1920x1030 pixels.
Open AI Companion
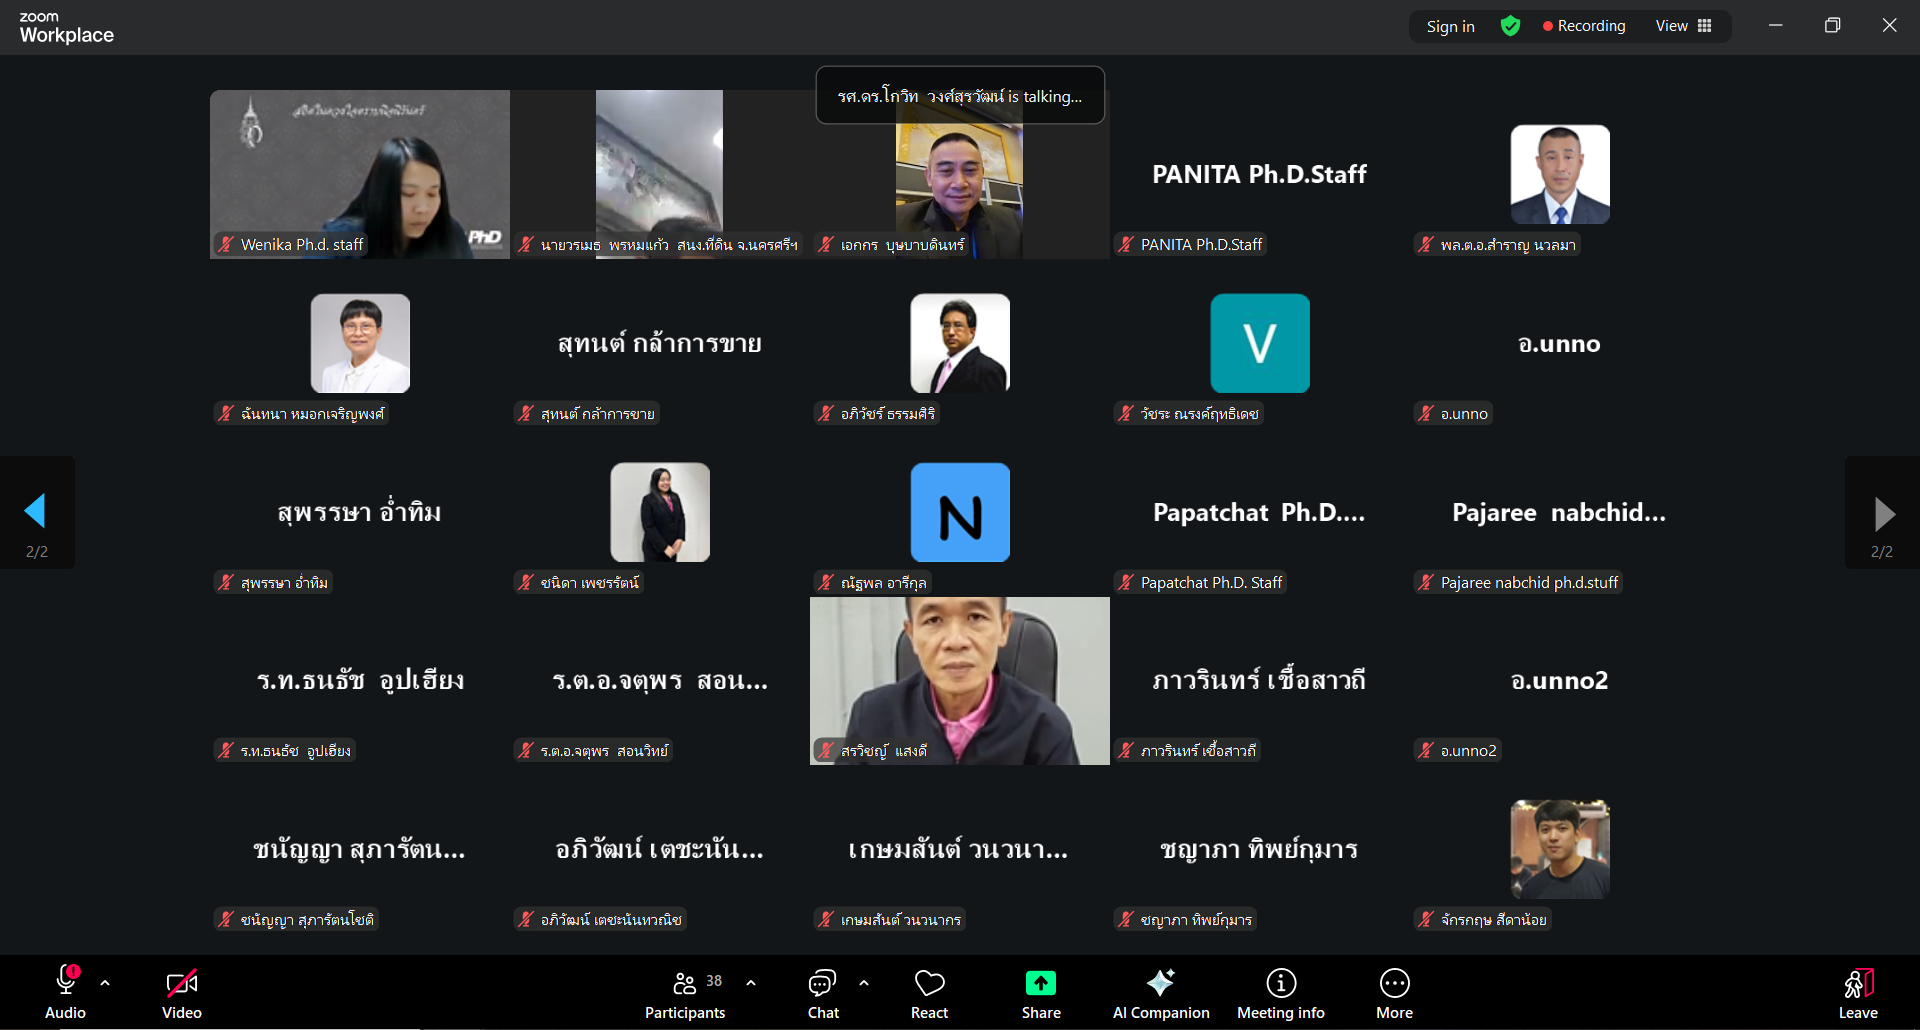1160,994
